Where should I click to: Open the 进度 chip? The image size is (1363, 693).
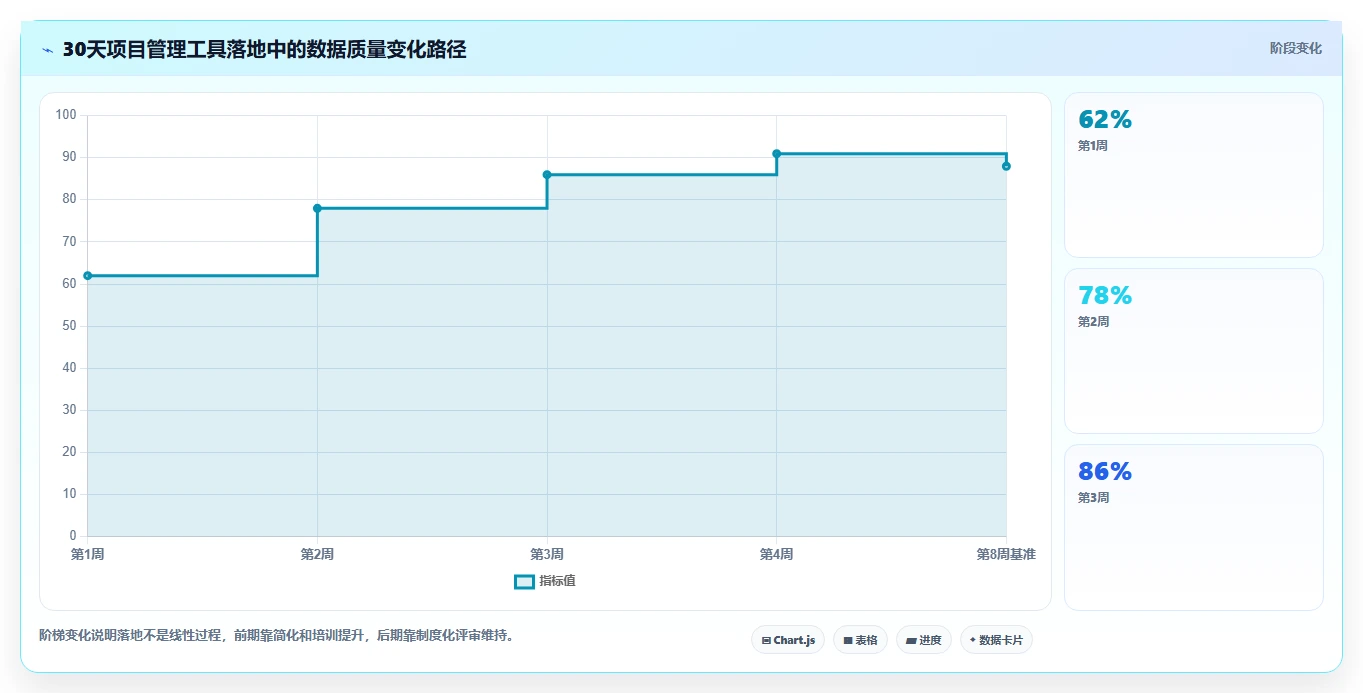(924, 640)
